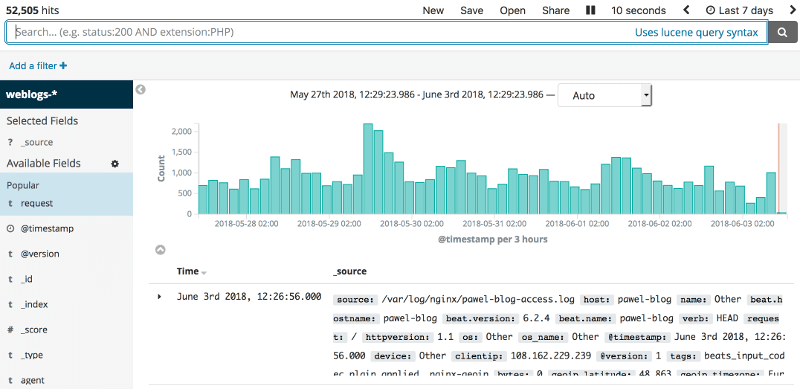Image resolution: width=800 pixels, height=389 pixels.
Task: Click the plus icon beside Add a filter
Action: point(63,66)
